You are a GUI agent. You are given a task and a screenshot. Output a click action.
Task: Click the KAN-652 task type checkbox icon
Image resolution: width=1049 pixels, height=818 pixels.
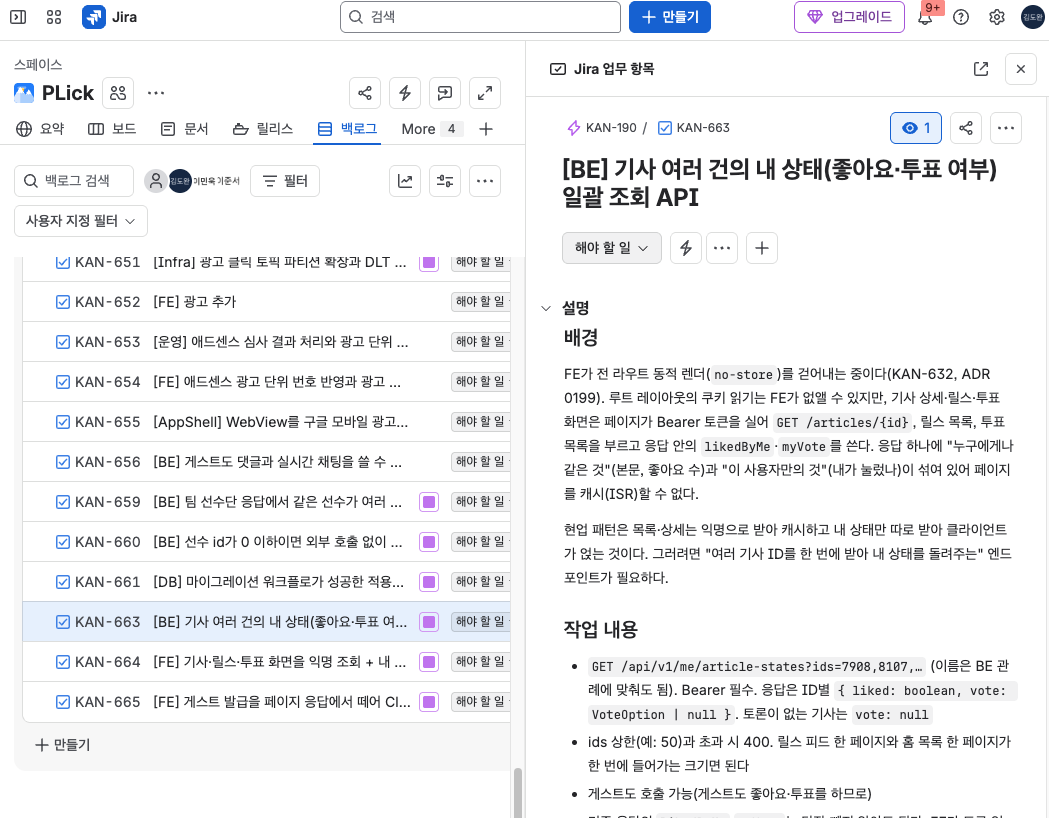click(x=63, y=302)
